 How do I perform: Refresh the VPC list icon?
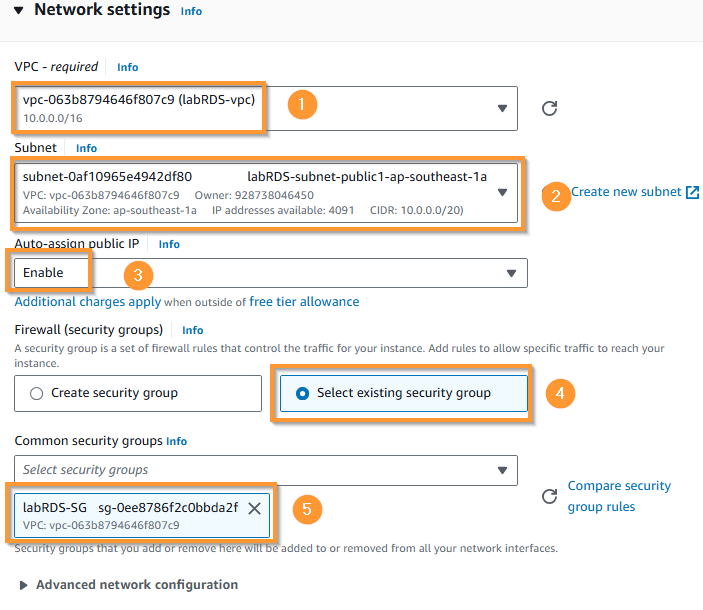(x=549, y=108)
